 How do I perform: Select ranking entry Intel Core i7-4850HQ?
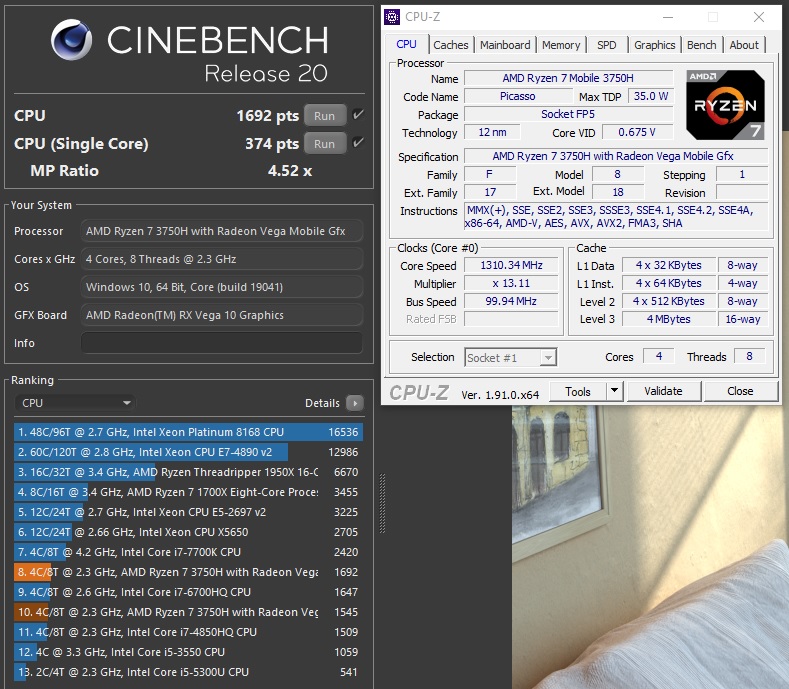pyautogui.click(x=188, y=632)
